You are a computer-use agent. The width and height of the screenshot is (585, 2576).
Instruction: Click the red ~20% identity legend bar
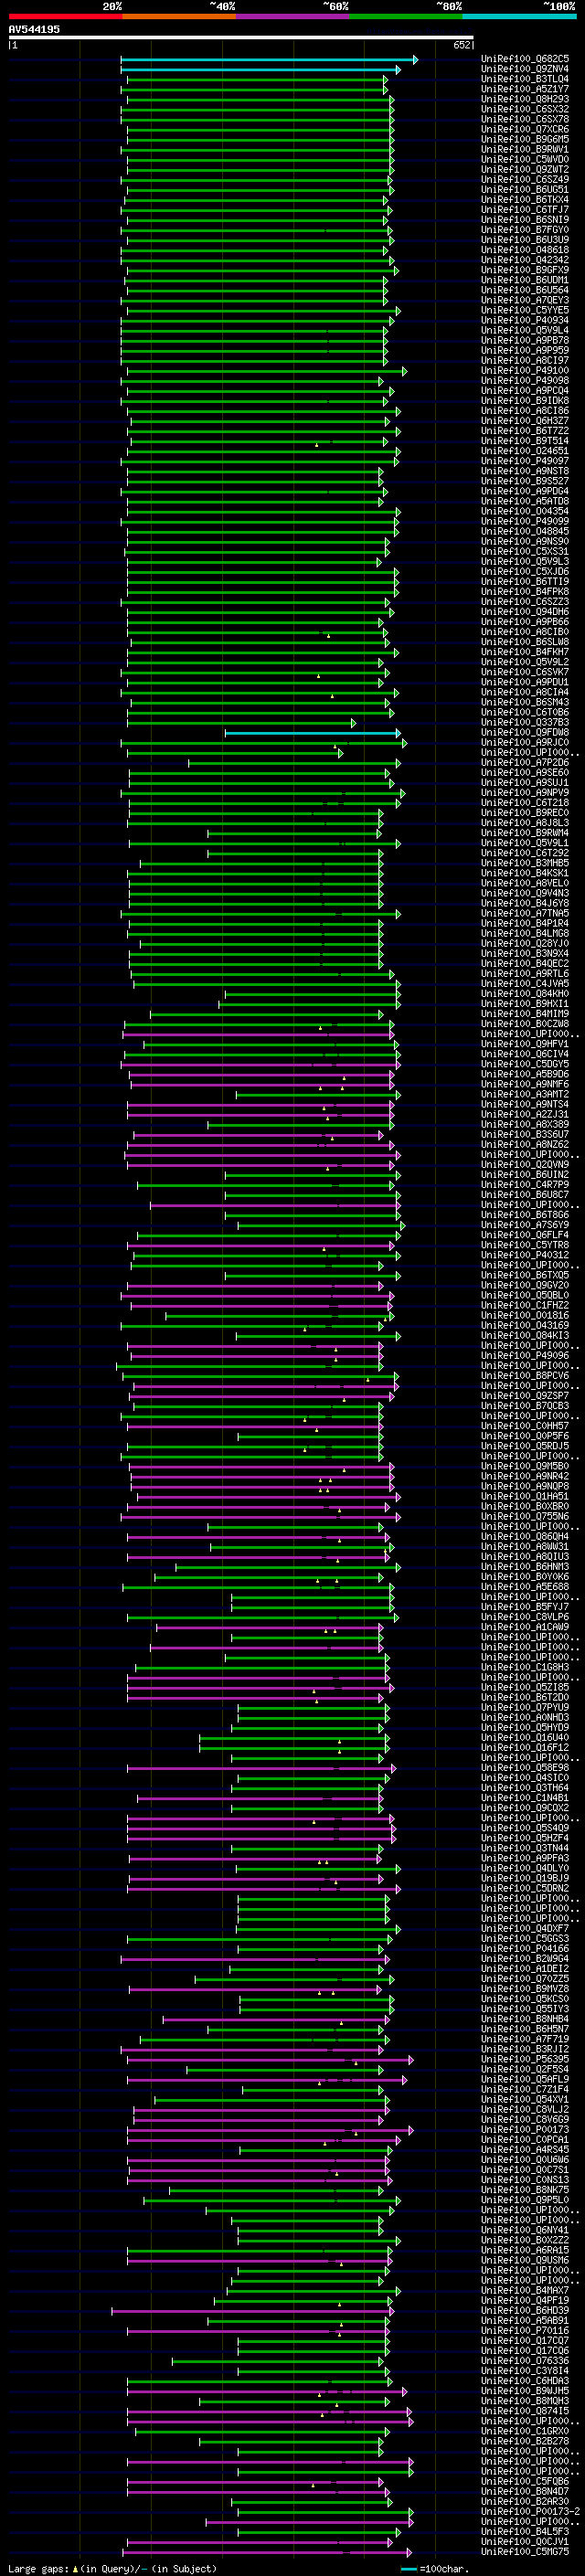[65, 16]
